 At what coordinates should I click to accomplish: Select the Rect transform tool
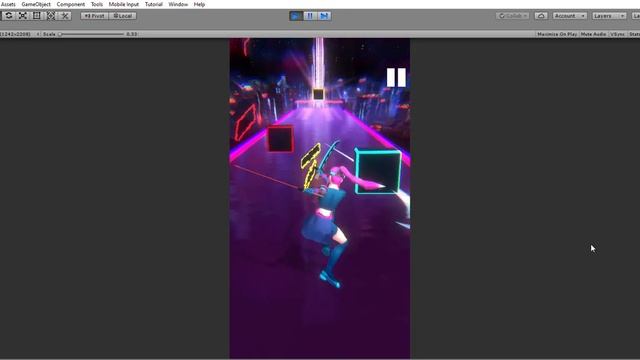(x=37, y=16)
